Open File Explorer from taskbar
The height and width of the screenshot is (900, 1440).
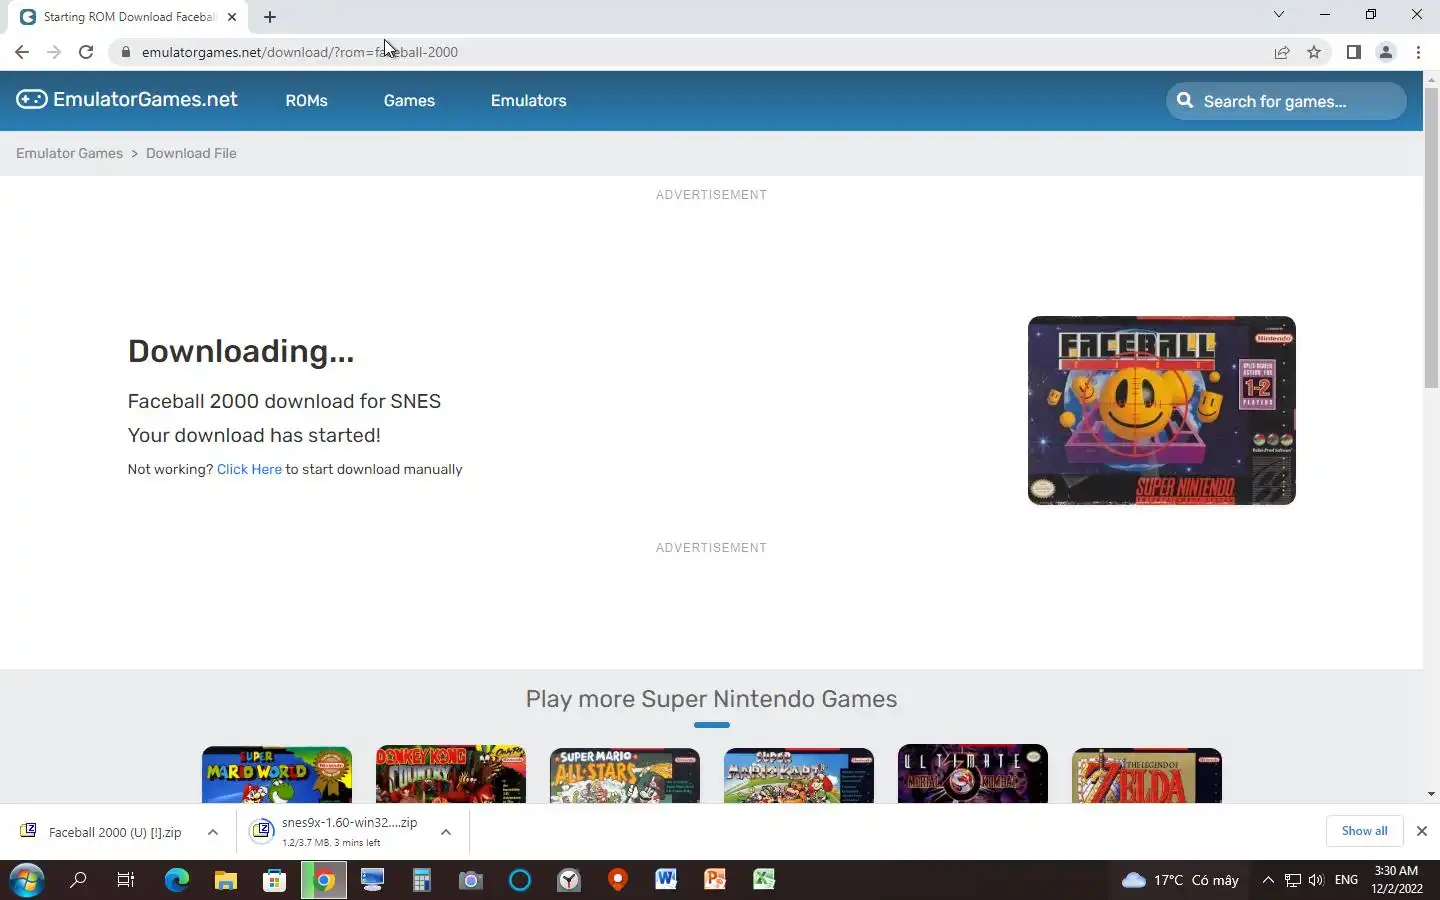(226, 880)
